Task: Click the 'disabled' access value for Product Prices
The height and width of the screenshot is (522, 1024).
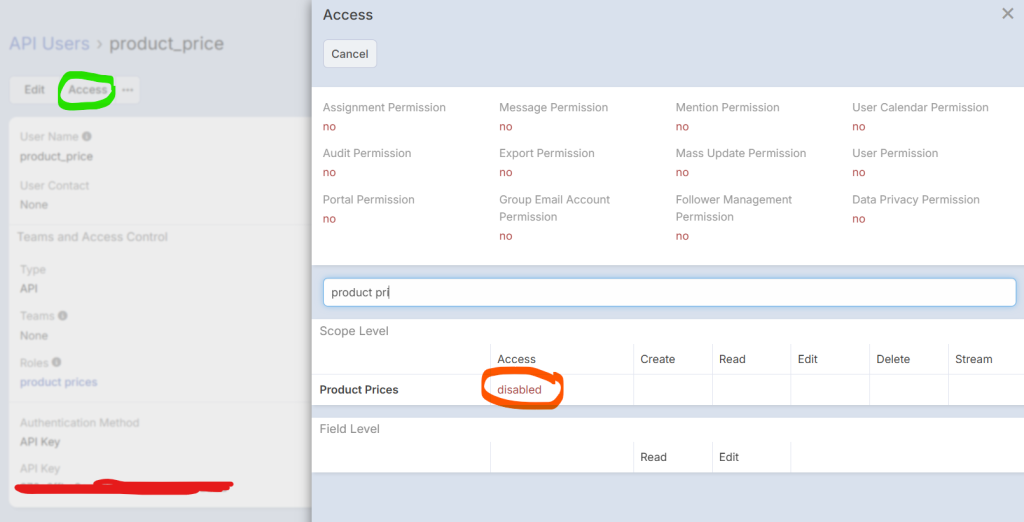Action: pos(520,390)
